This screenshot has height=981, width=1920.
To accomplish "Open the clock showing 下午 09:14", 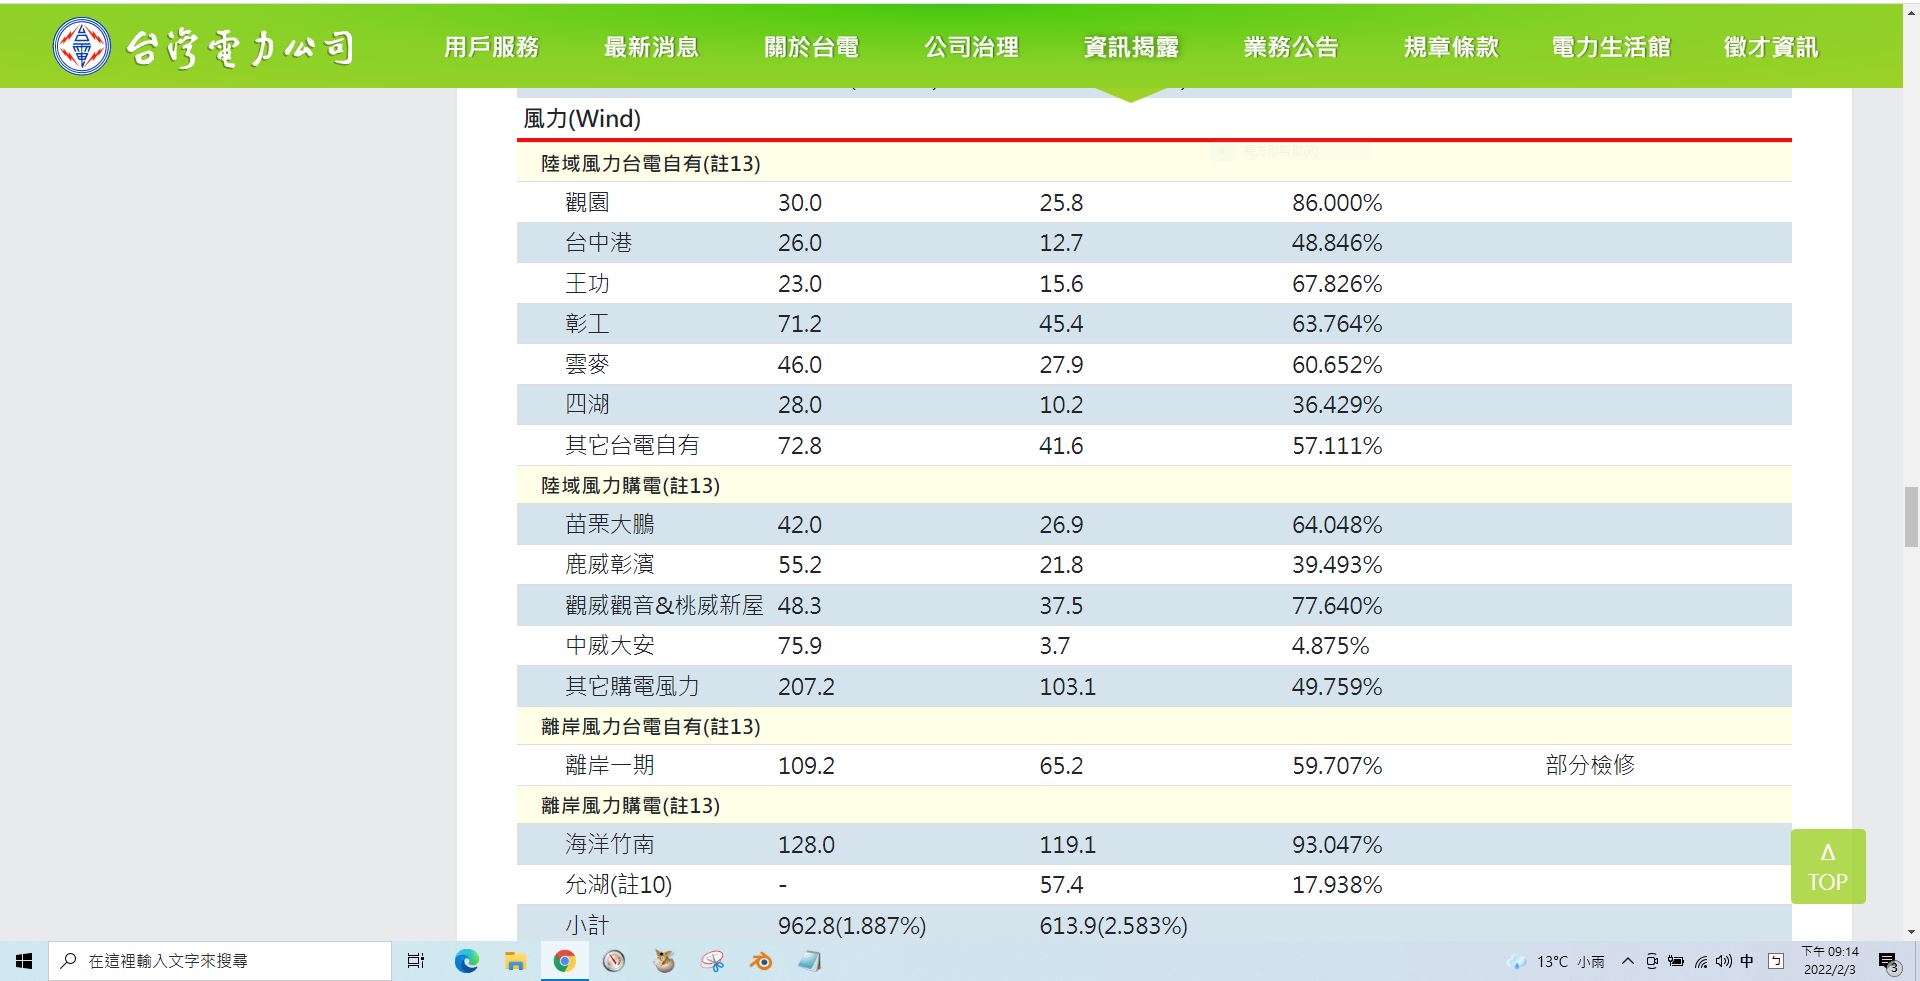I will click(1830, 961).
